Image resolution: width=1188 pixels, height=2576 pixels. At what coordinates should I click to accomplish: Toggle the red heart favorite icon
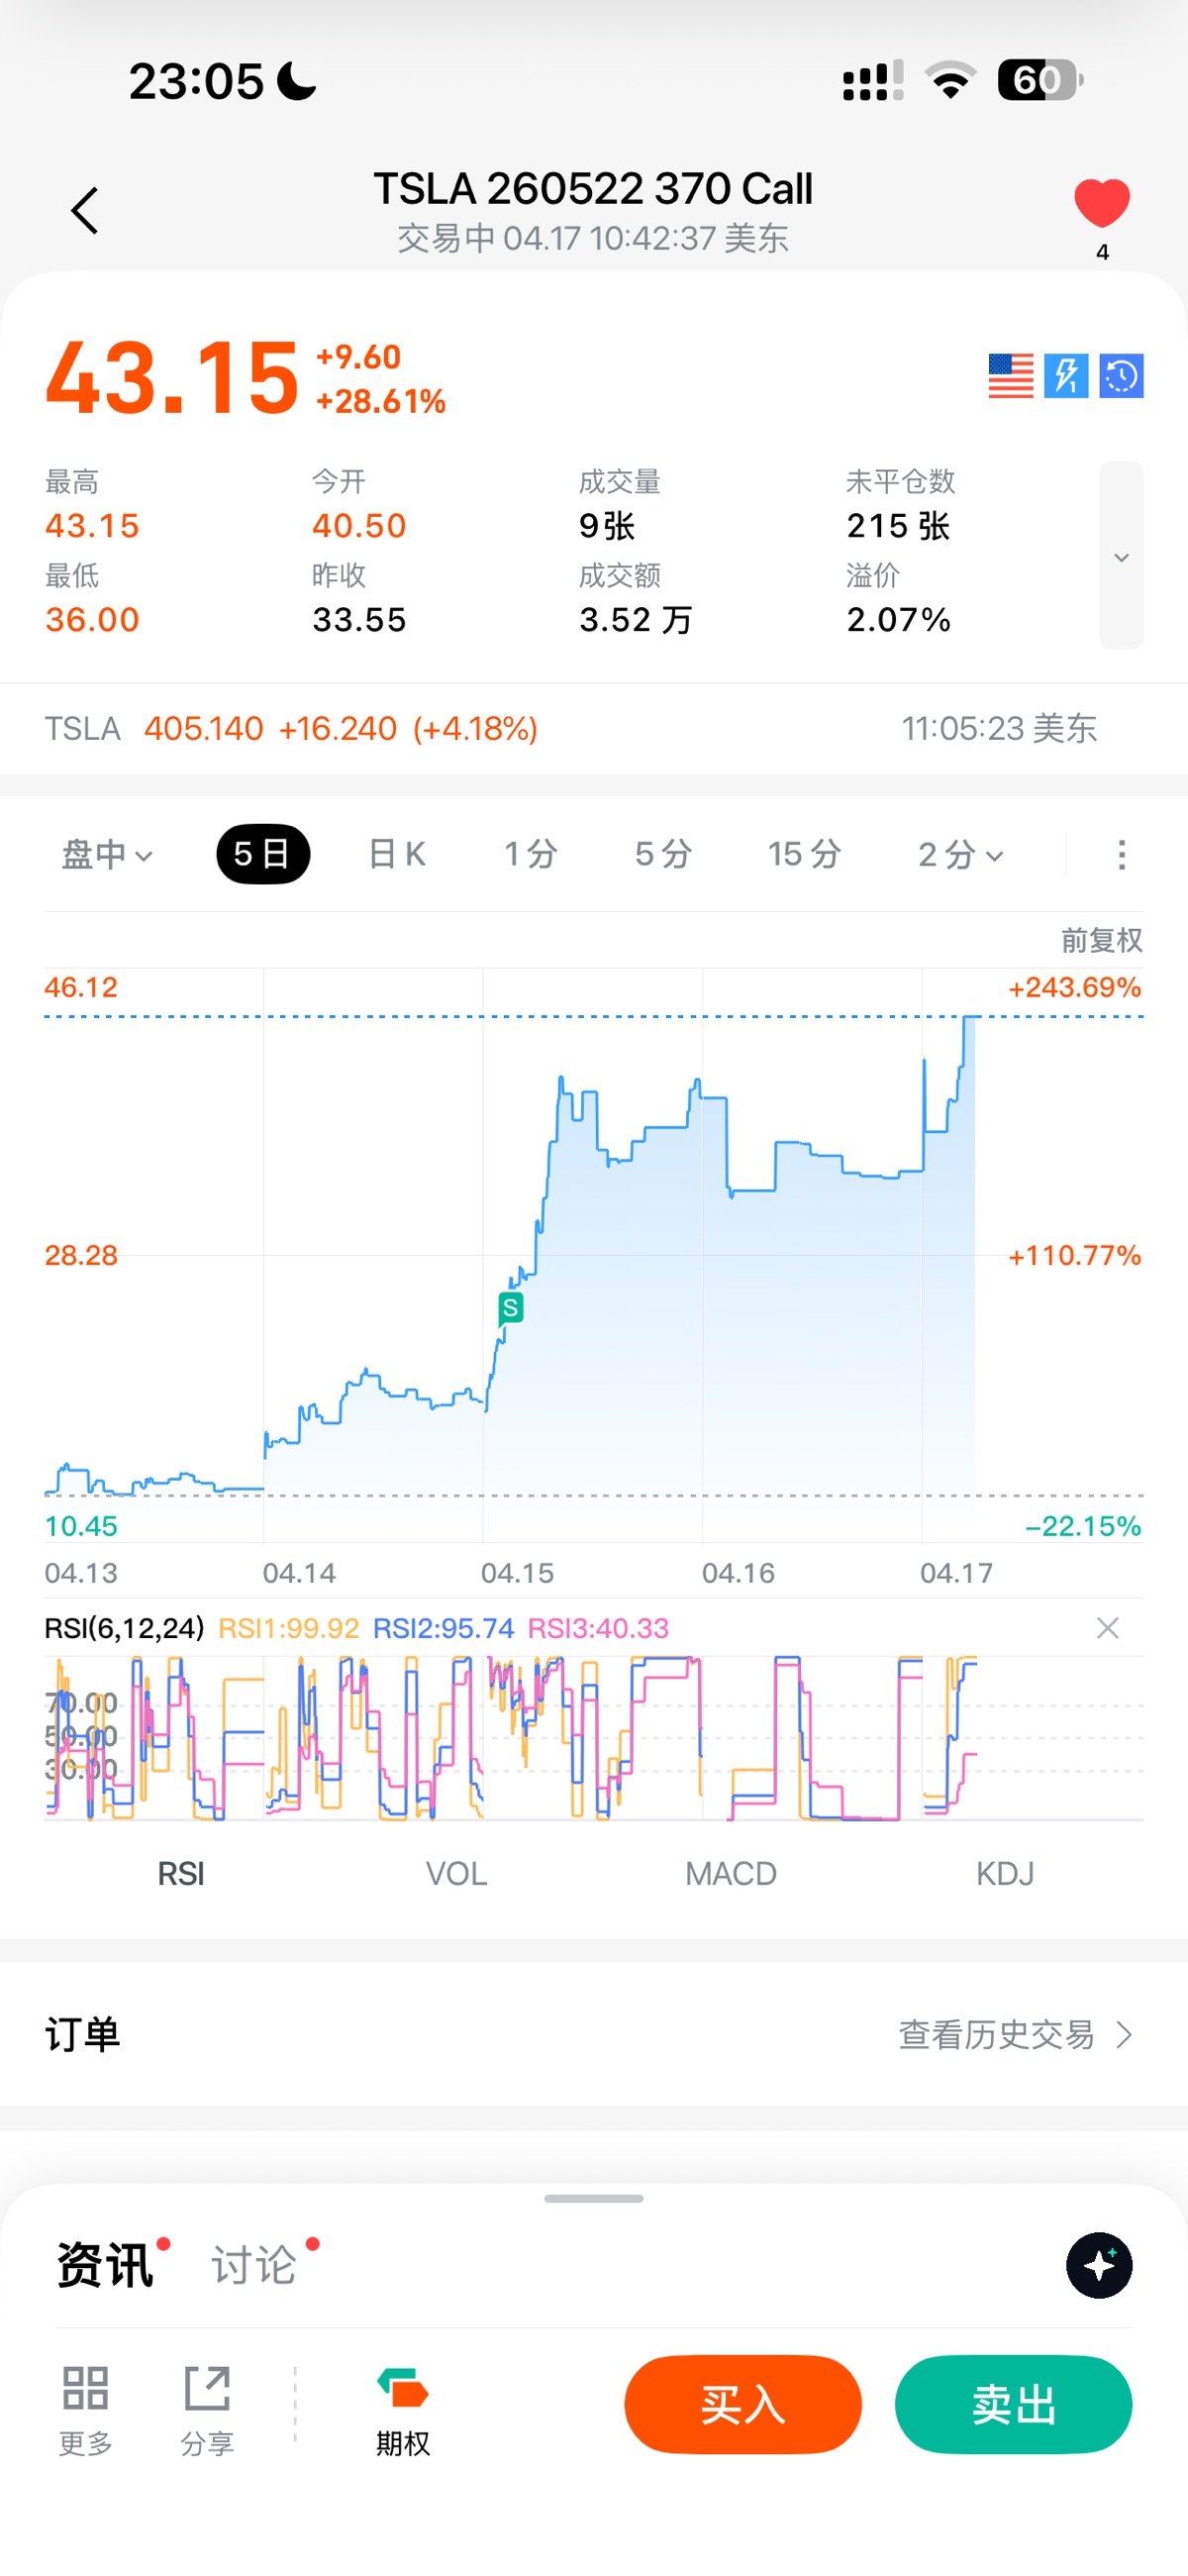click(1101, 203)
